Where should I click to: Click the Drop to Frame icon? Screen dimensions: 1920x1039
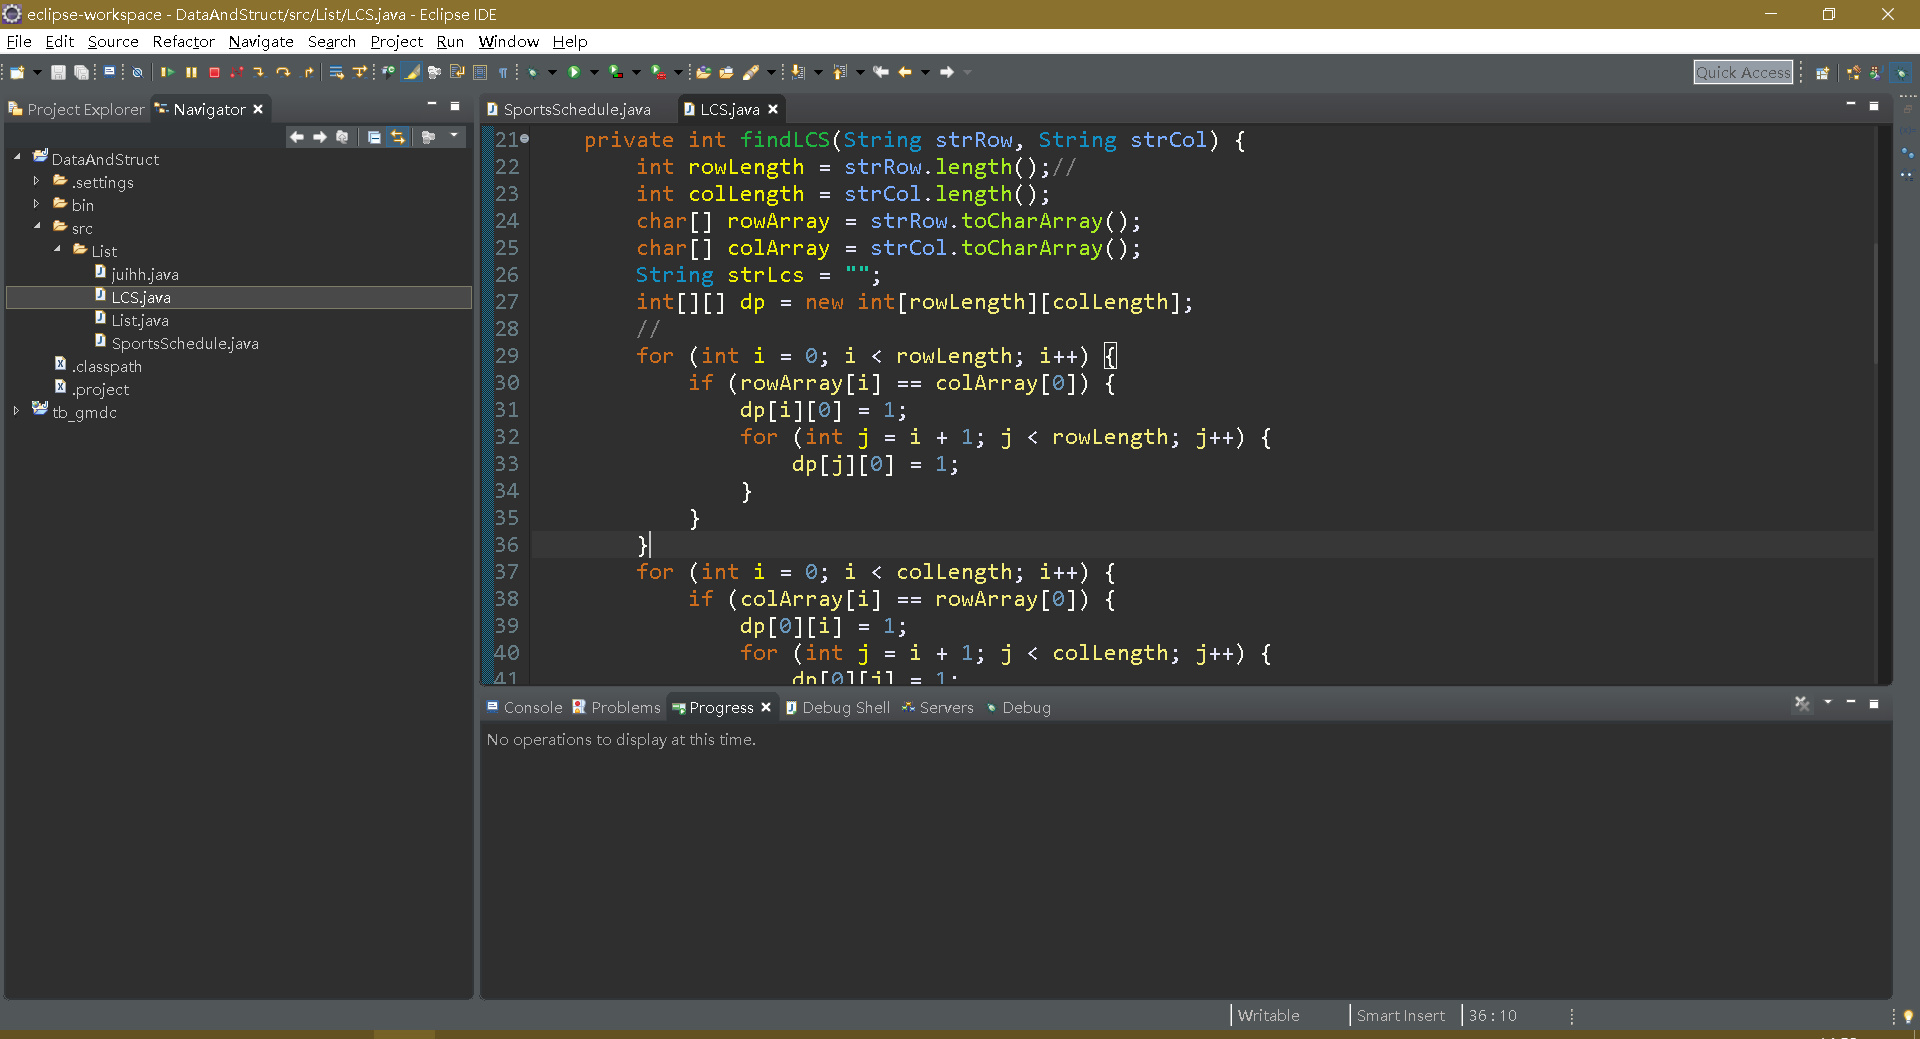click(337, 72)
